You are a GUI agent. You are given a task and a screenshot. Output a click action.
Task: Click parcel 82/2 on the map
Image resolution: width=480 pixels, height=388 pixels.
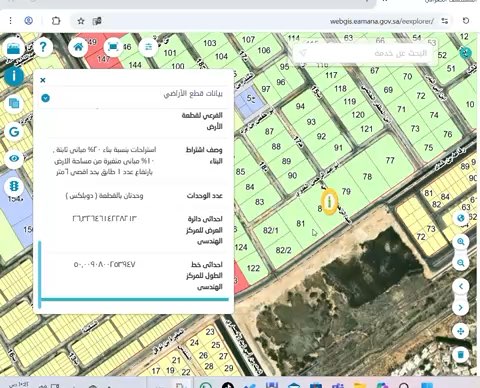284,250
